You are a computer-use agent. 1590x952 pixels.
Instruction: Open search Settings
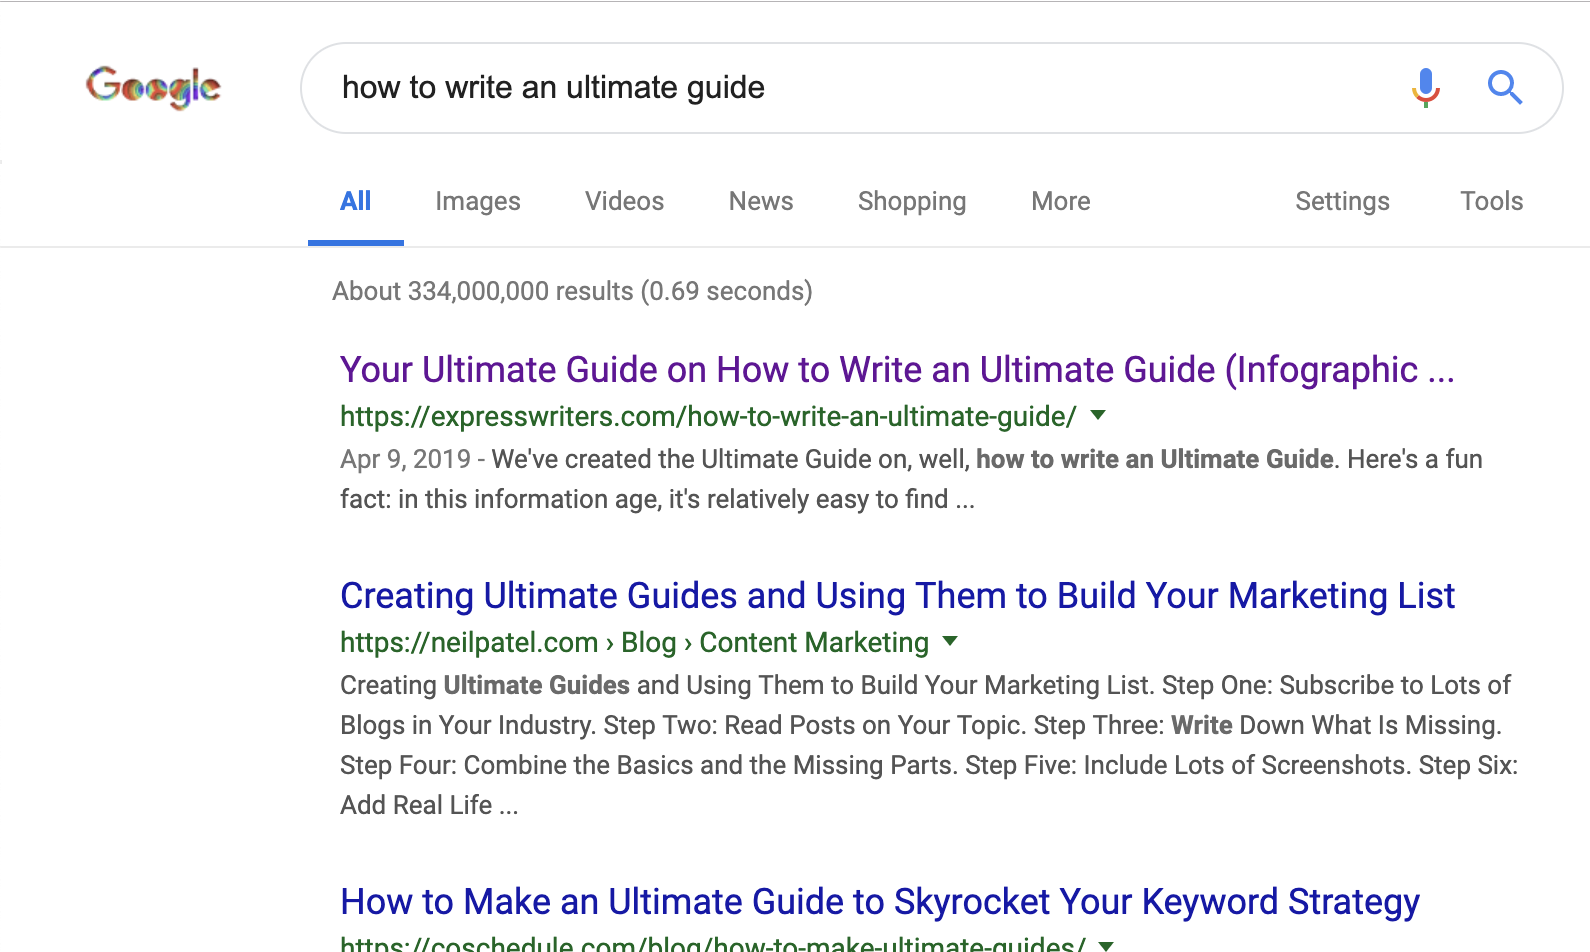1342,202
